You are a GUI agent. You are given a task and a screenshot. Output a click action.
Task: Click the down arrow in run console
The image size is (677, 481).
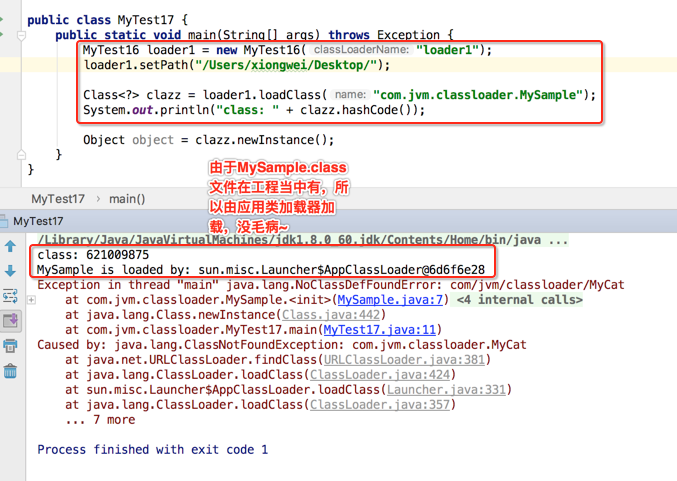(x=10, y=271)
